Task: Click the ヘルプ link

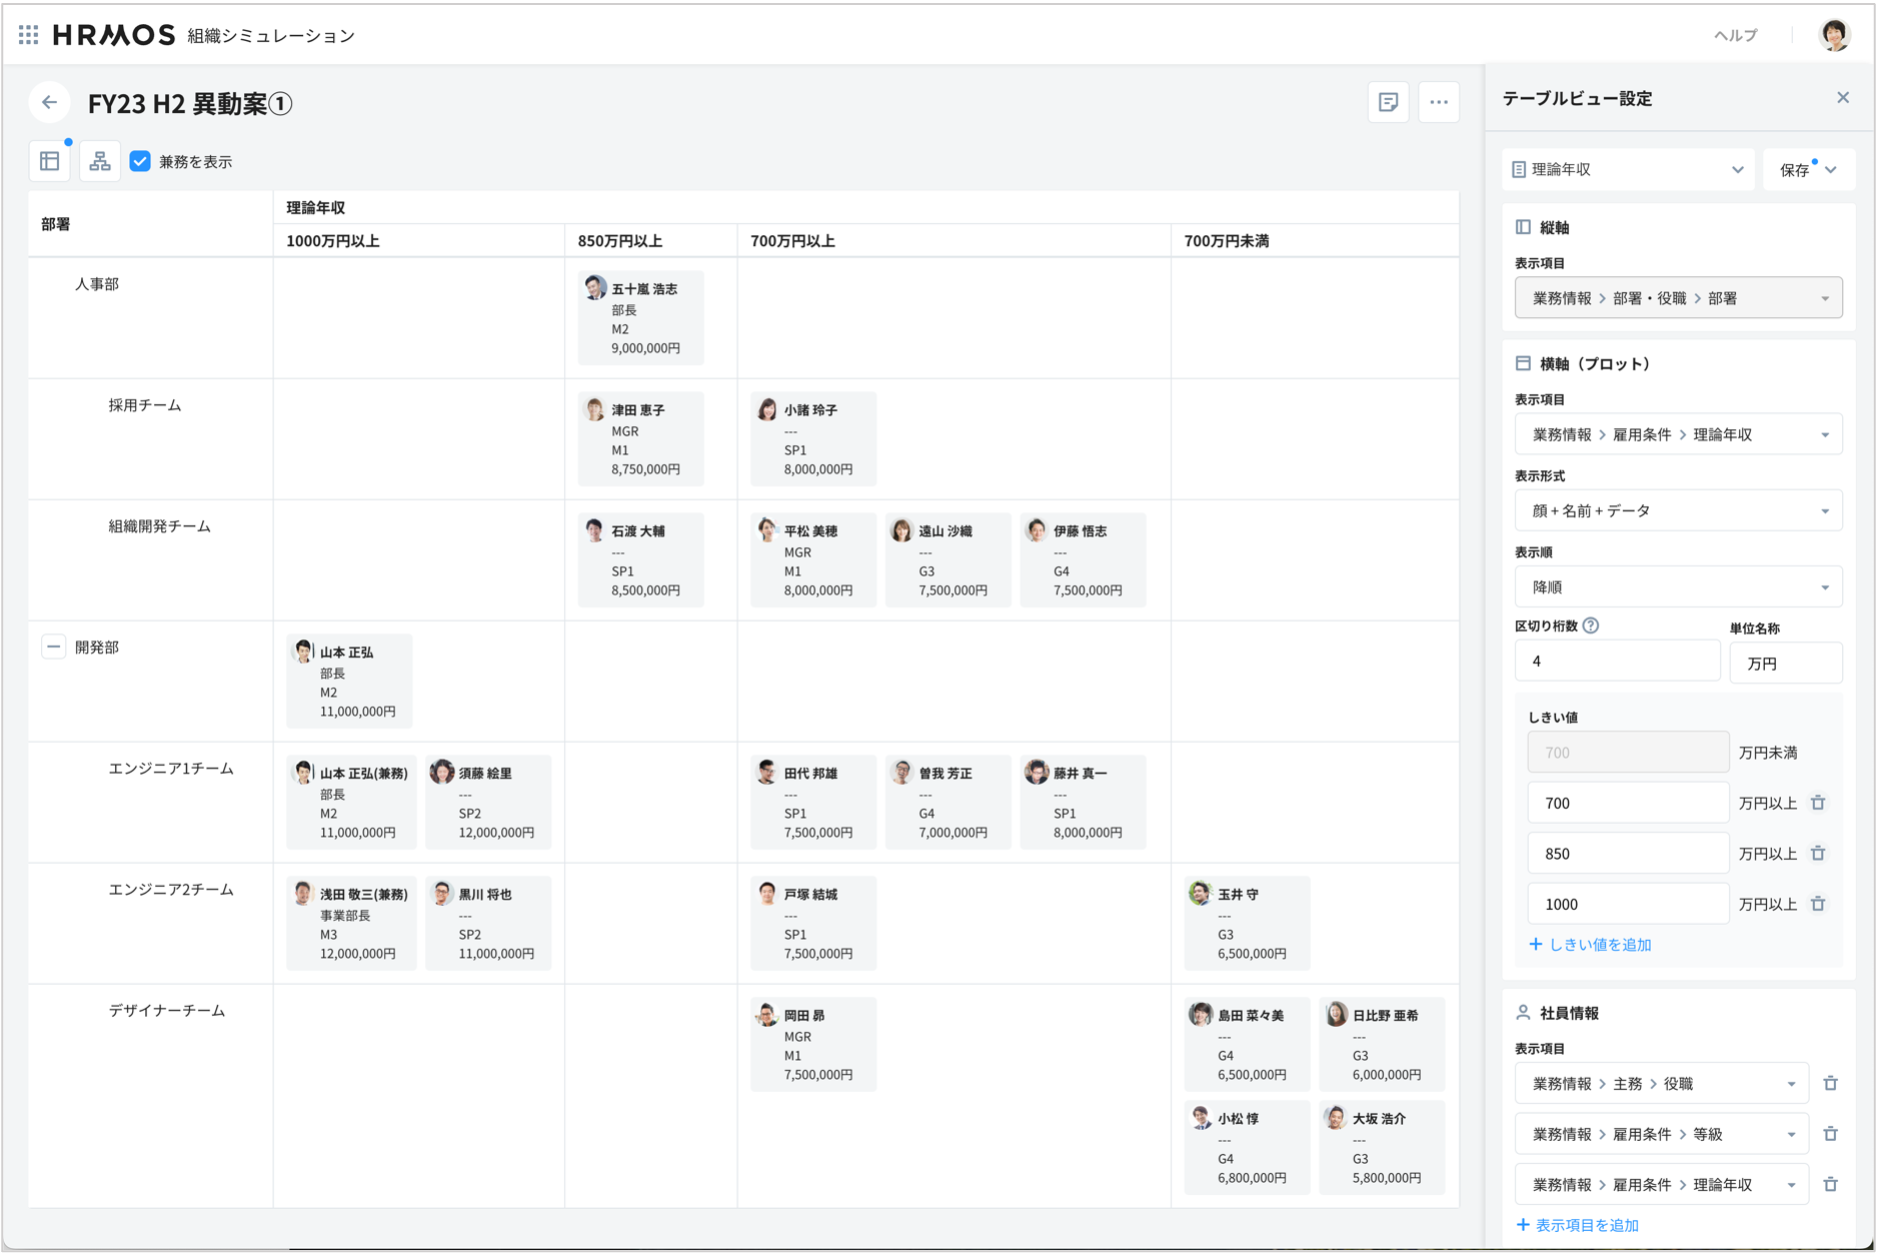Action: 1735,35
